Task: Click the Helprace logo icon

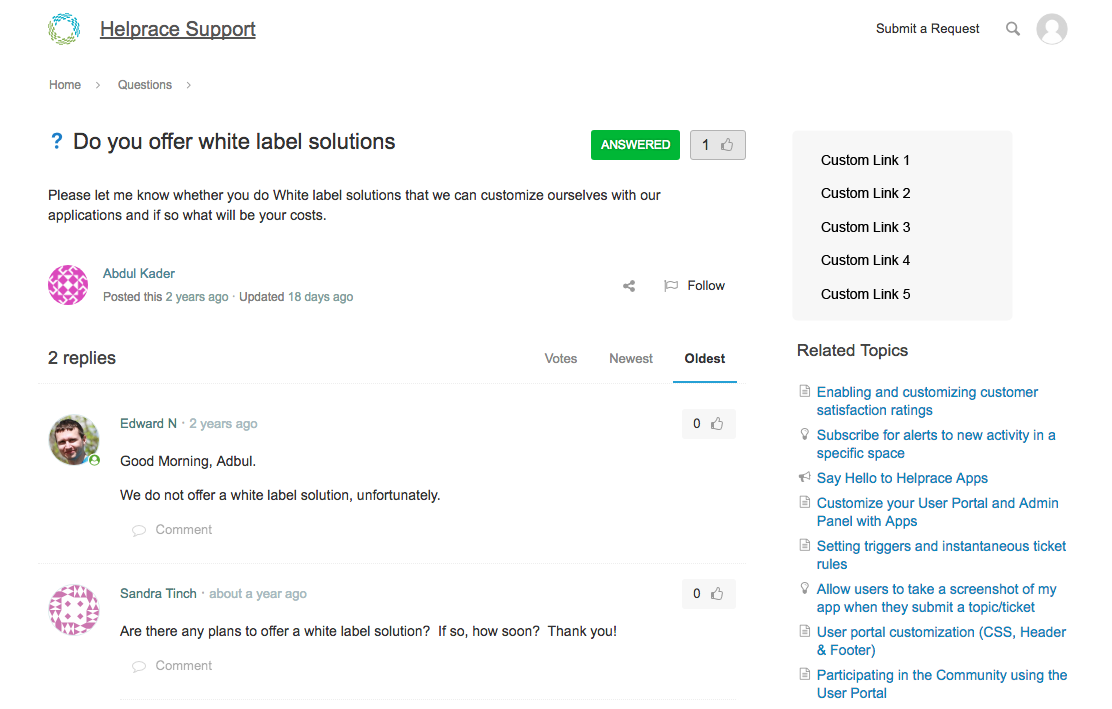Action: pyautogui.click(x=64, y=29)
